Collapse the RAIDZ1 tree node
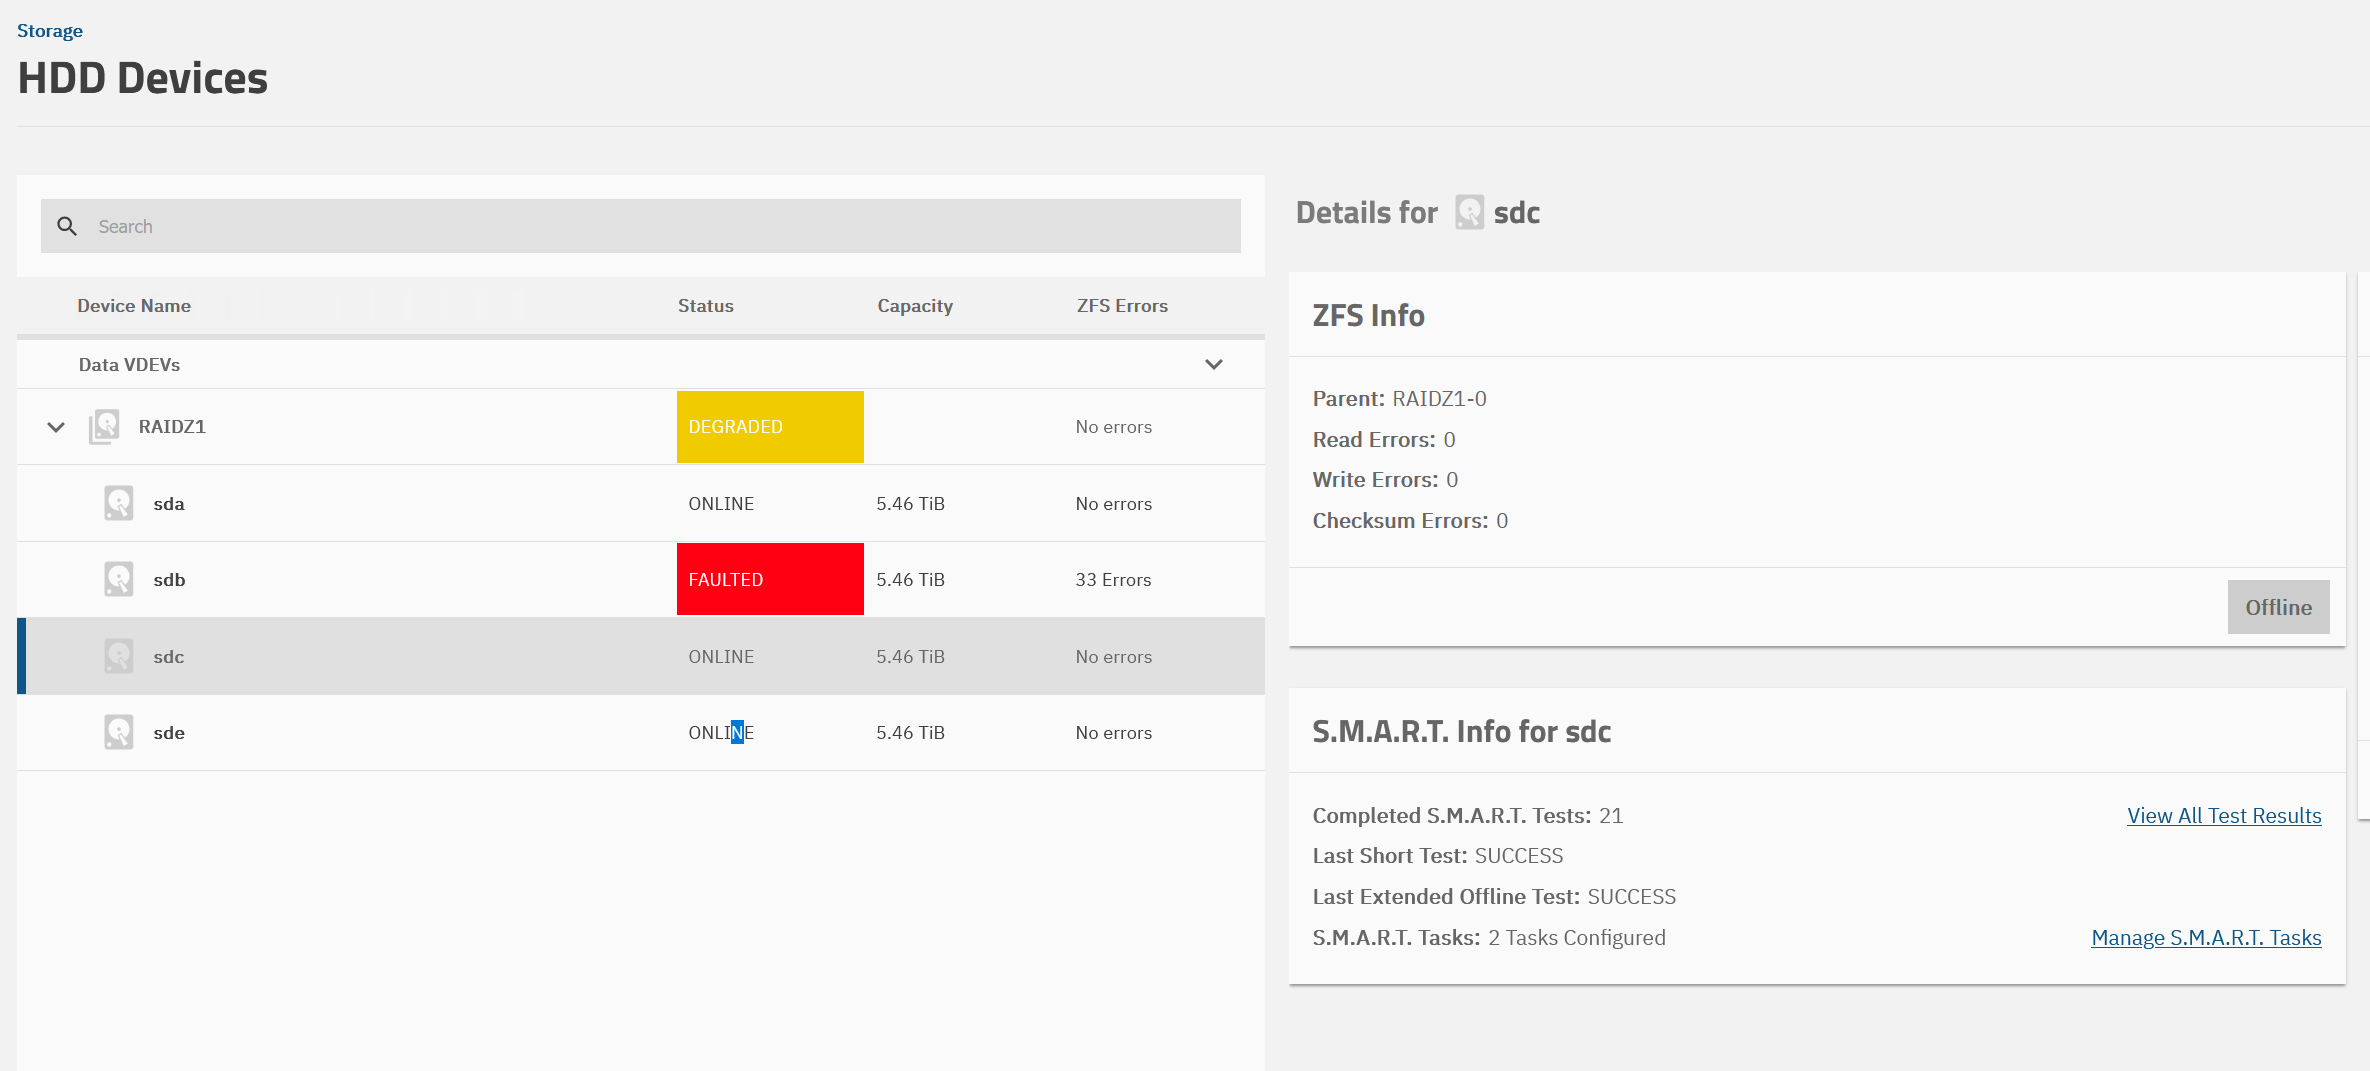This screenshot has height=1071, width=2370. [x=56, y=427]
